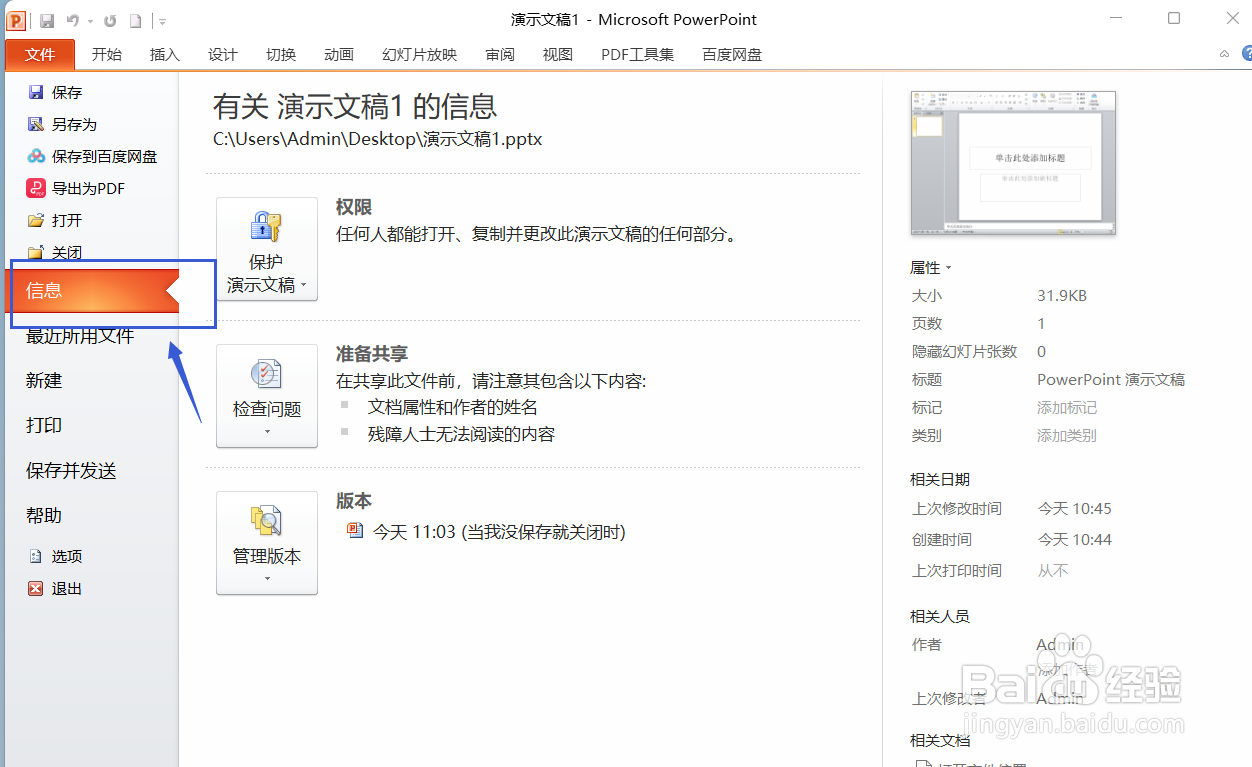Switch to the 插入 ribbon tab
This screenshot has height=767, width=1252.
165,55
